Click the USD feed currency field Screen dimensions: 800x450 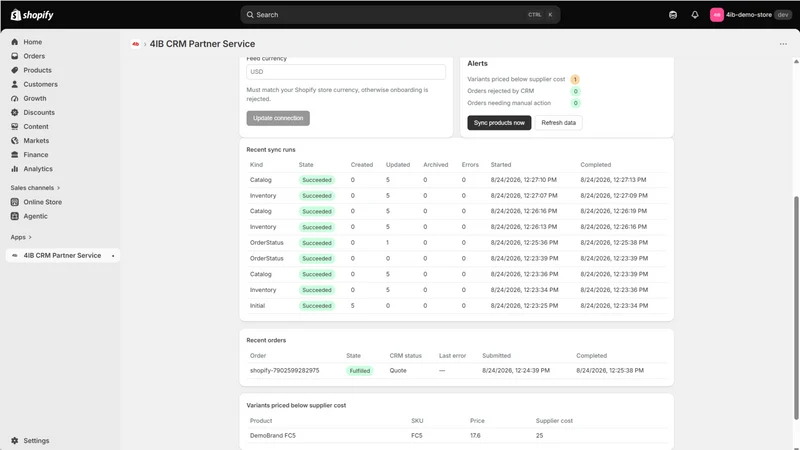point(345,72)
